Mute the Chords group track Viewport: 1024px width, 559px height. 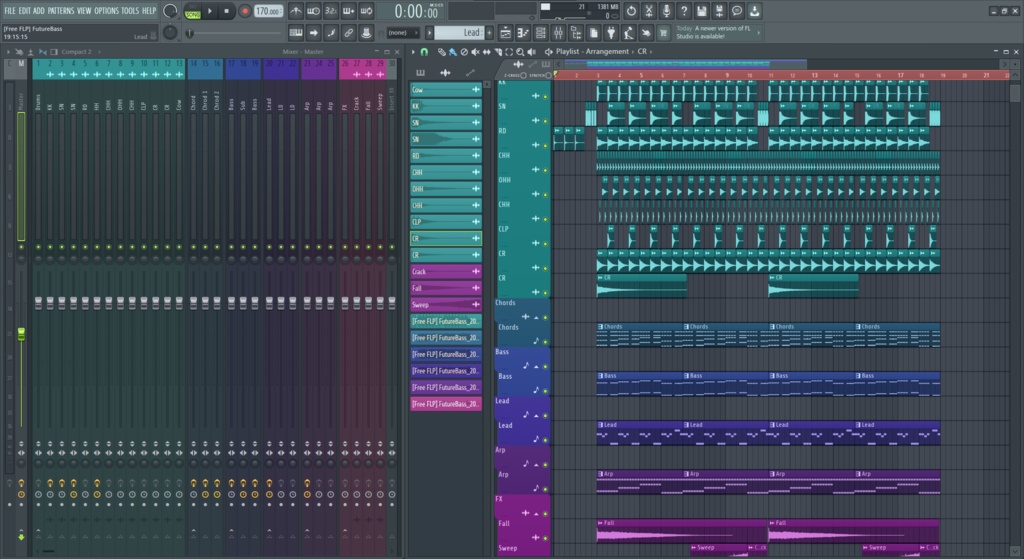[545, 317]
